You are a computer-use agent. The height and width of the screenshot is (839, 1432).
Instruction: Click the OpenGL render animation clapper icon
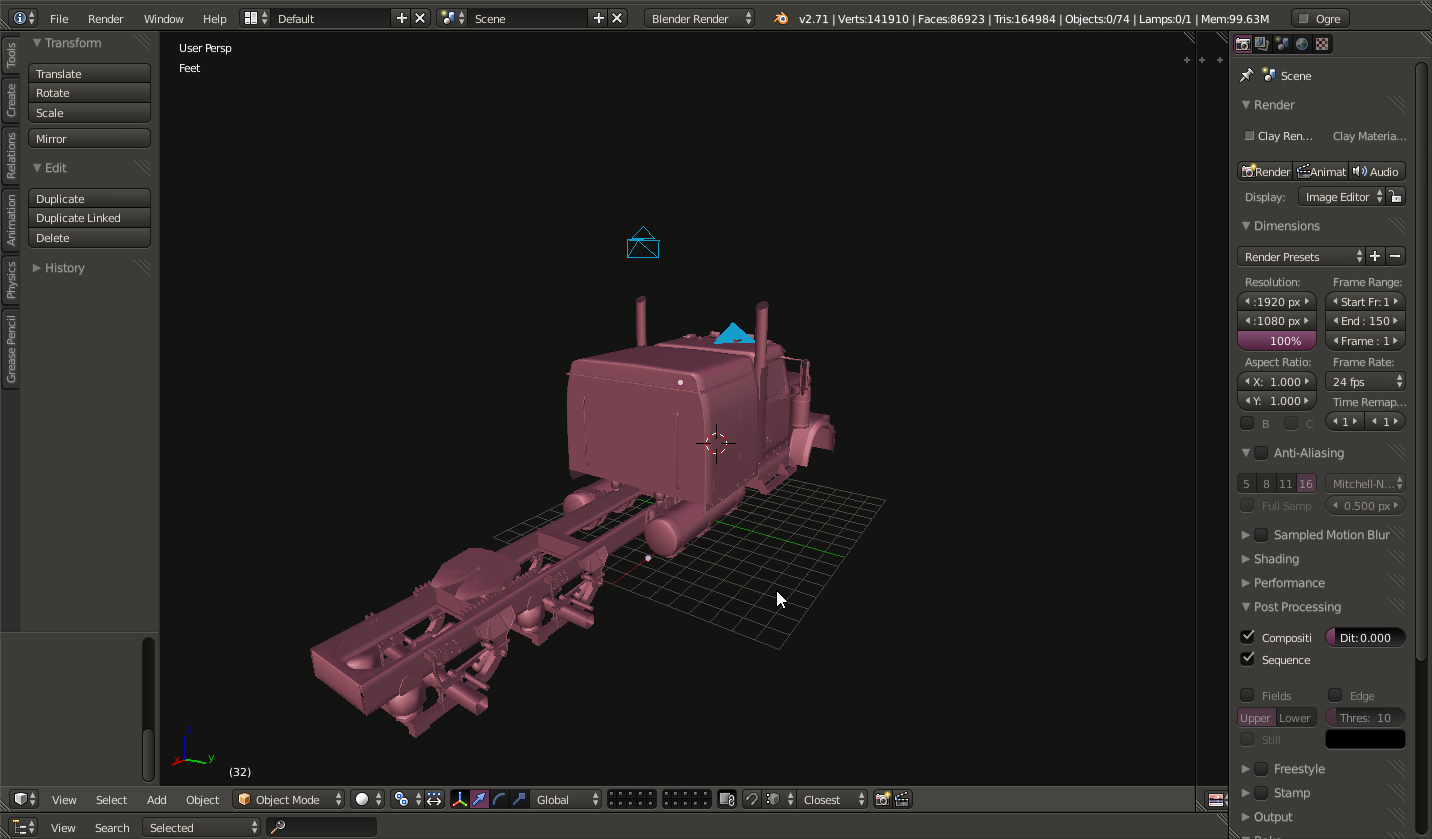902,799
